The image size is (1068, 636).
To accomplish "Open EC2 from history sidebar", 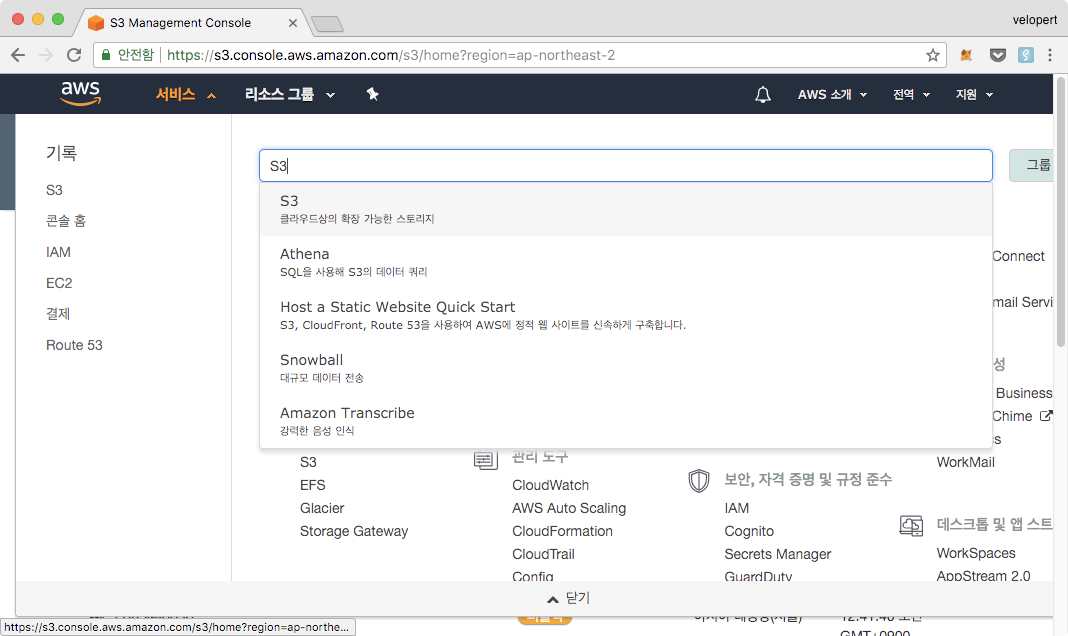I will (x=59, y=283).
